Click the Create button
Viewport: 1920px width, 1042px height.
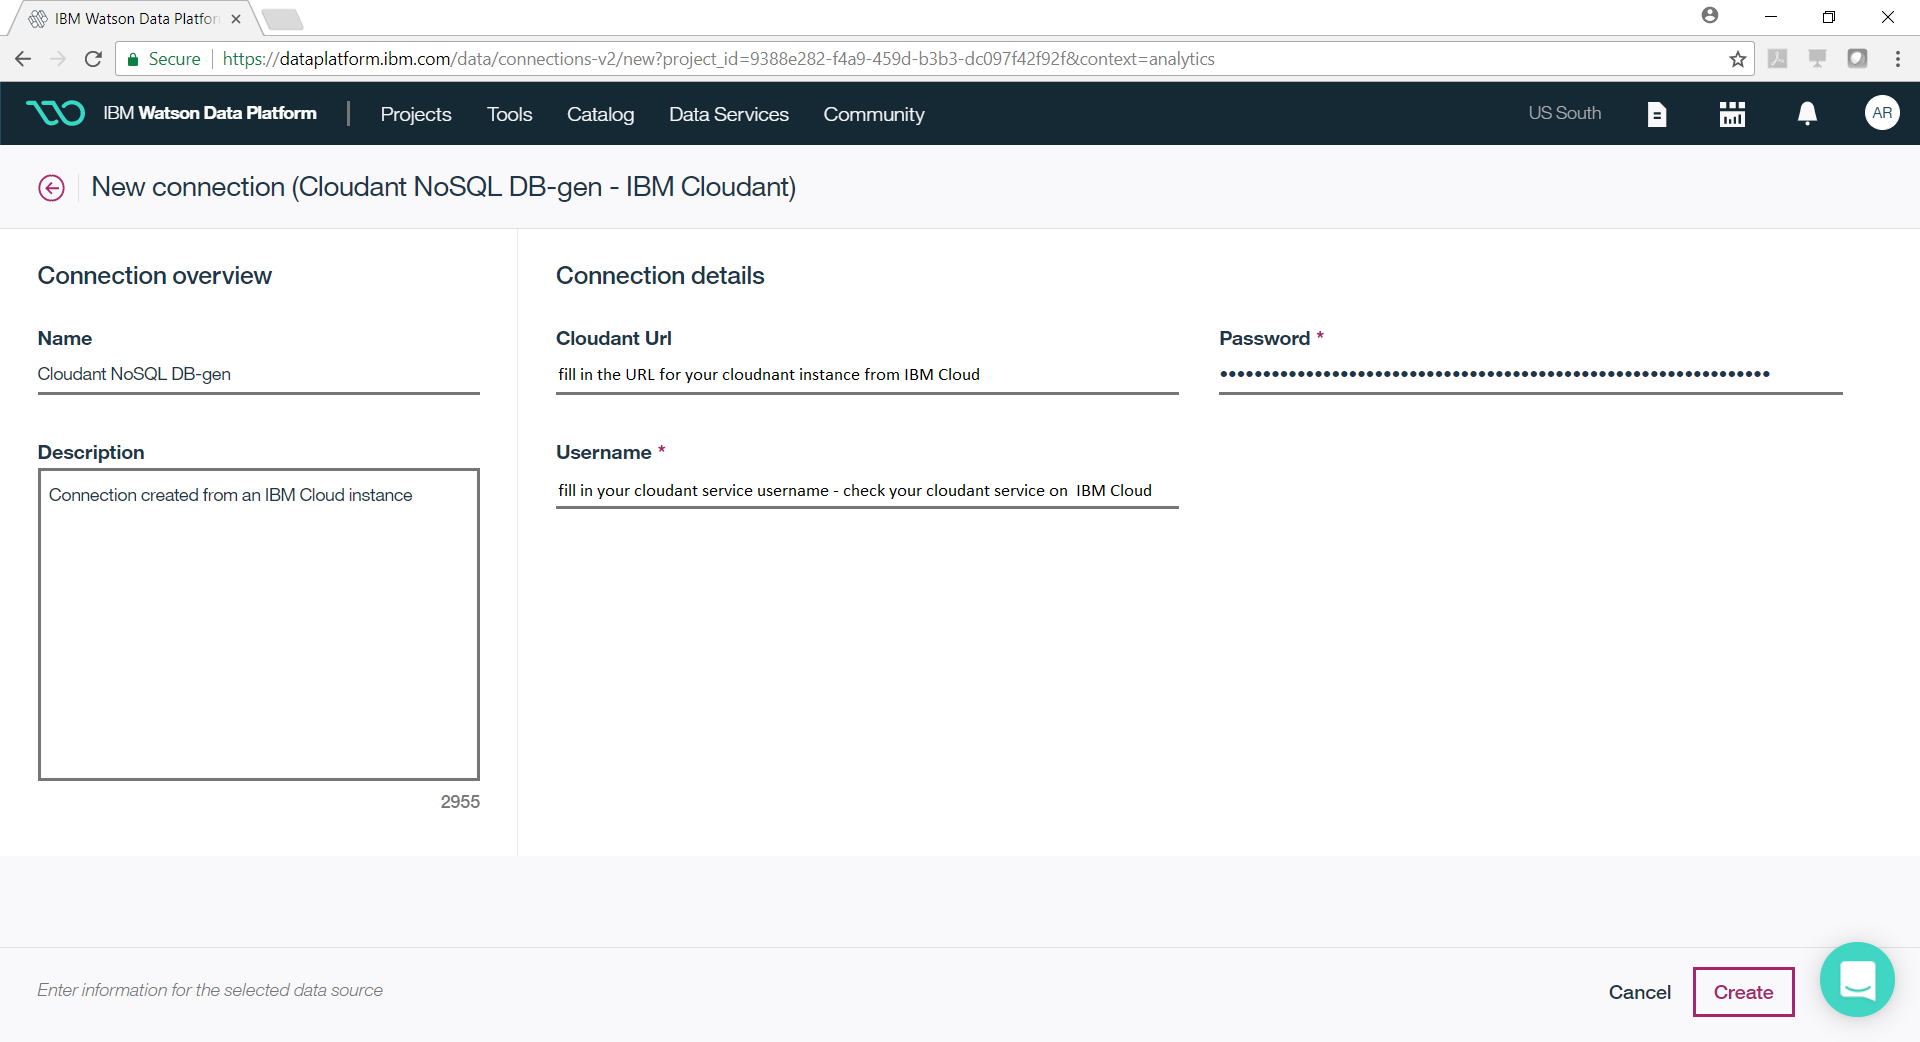[x=1743, y=992]
